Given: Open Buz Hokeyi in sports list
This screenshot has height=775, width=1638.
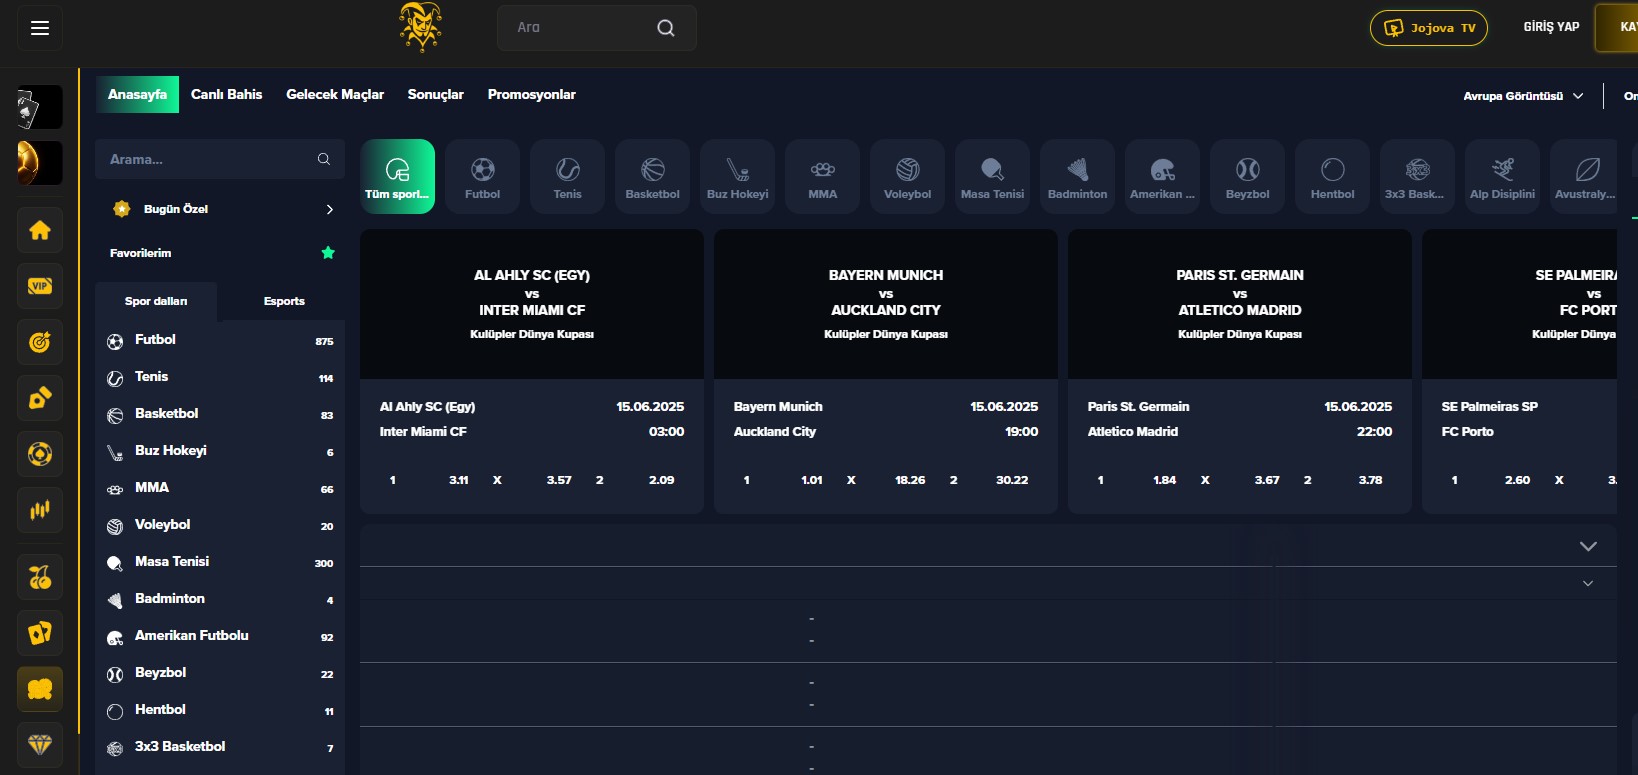Looking at the screenshot, I should point(220,451).
